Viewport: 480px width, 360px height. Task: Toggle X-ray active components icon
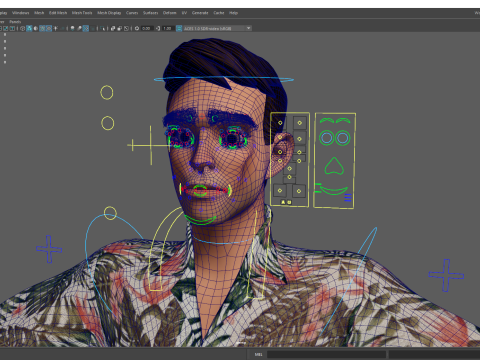coord(119,28)
